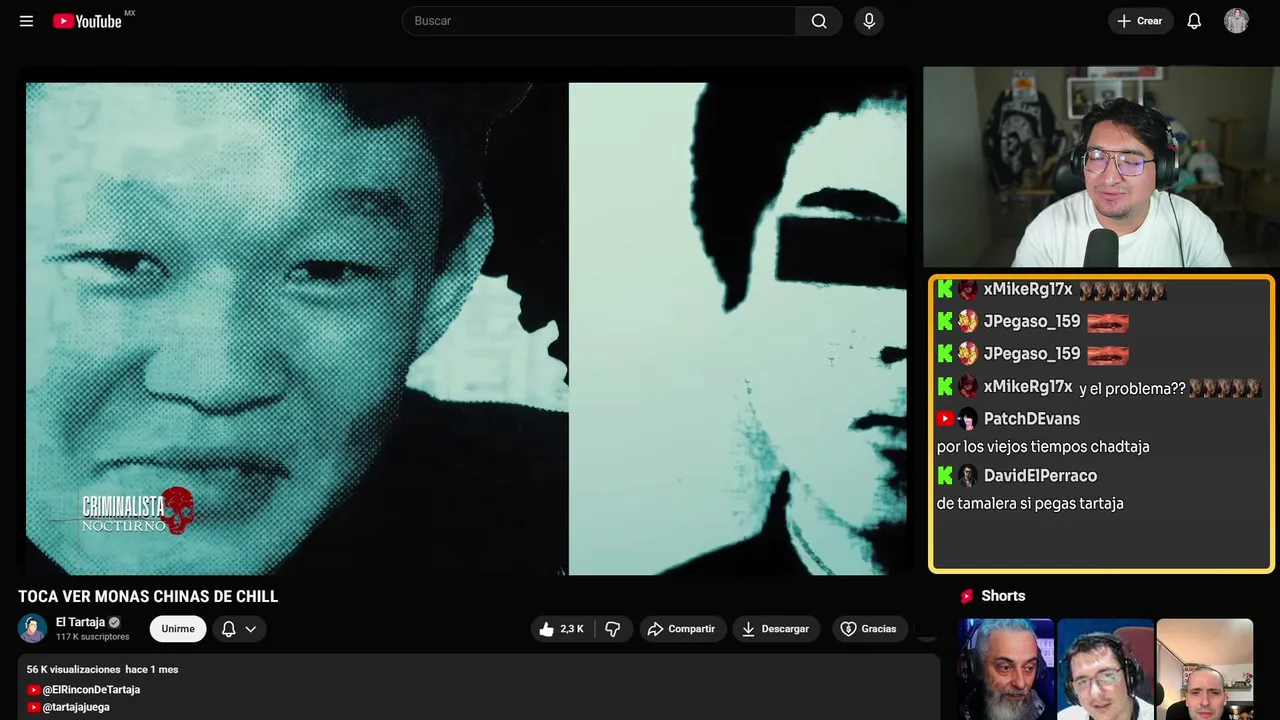The width and height of the screenshot is (1280, 720).
Task: Click the chat message 'y el problema??'
Action: click(x=1132, y=388)
